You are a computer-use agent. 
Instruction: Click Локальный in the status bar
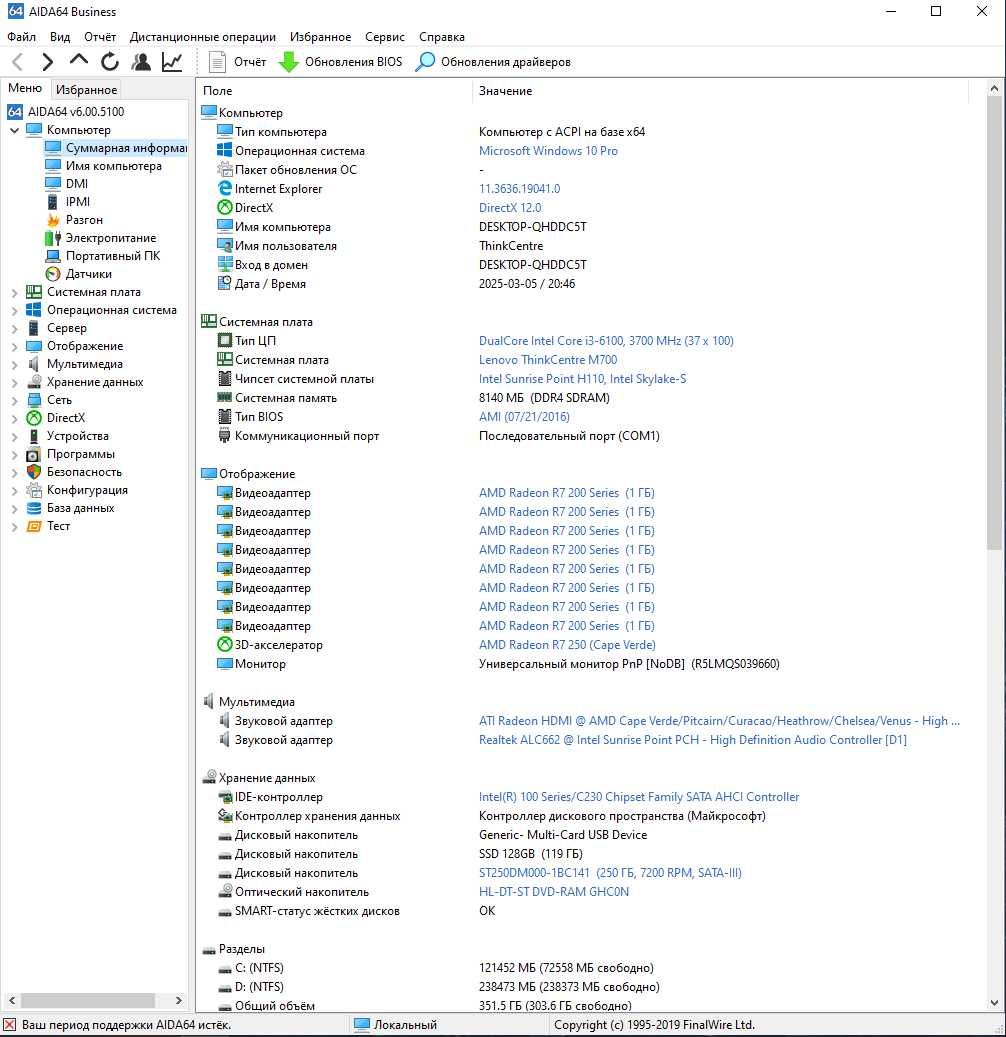(396, 1025)
